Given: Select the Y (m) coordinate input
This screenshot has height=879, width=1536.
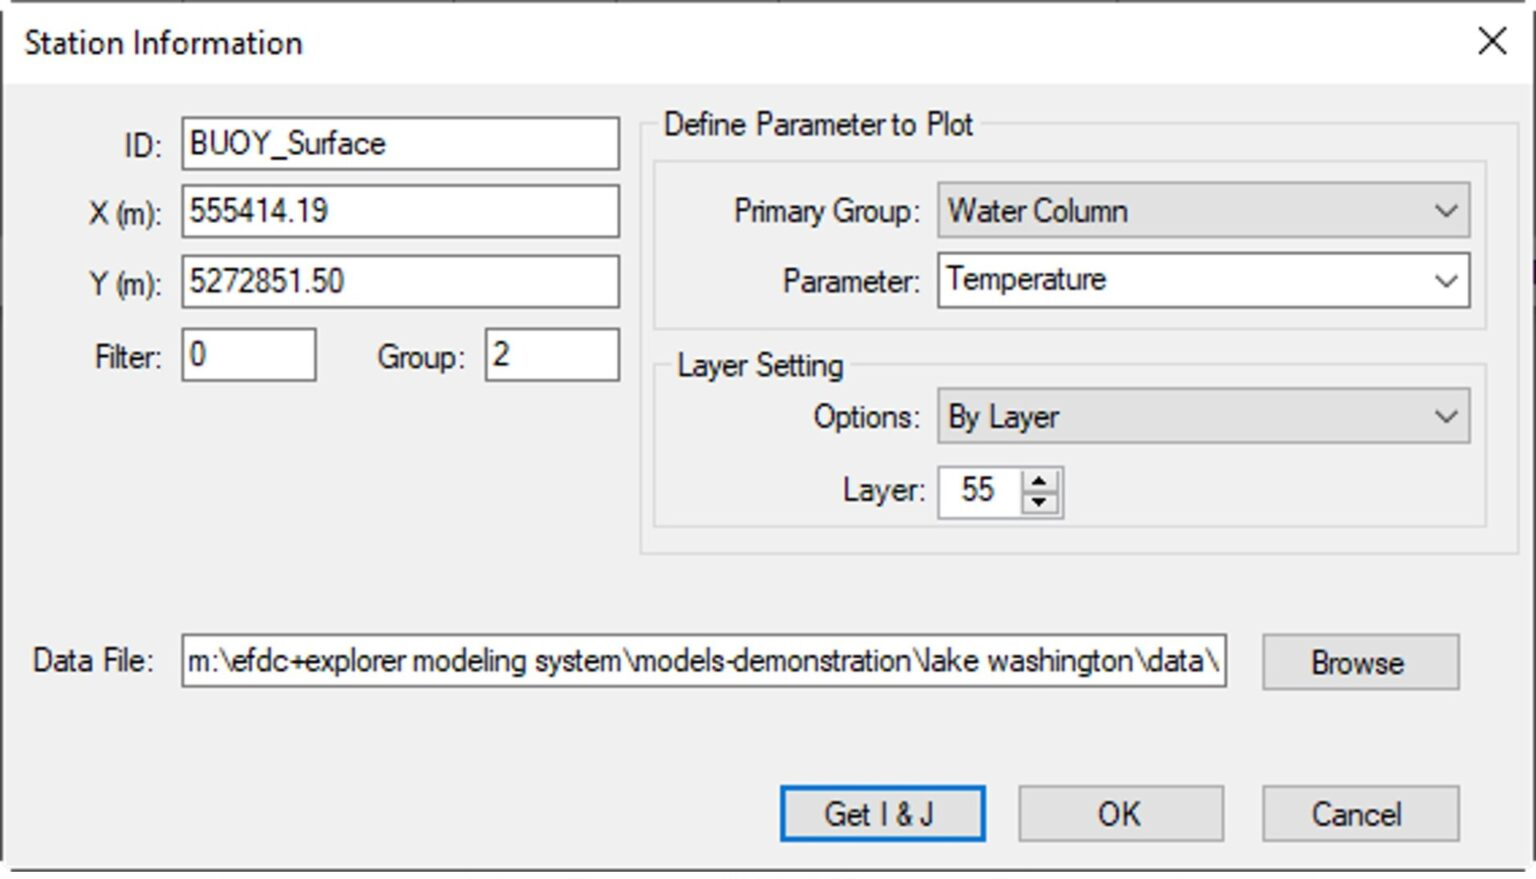Looking at the screenshot, I should click(400, 282).
